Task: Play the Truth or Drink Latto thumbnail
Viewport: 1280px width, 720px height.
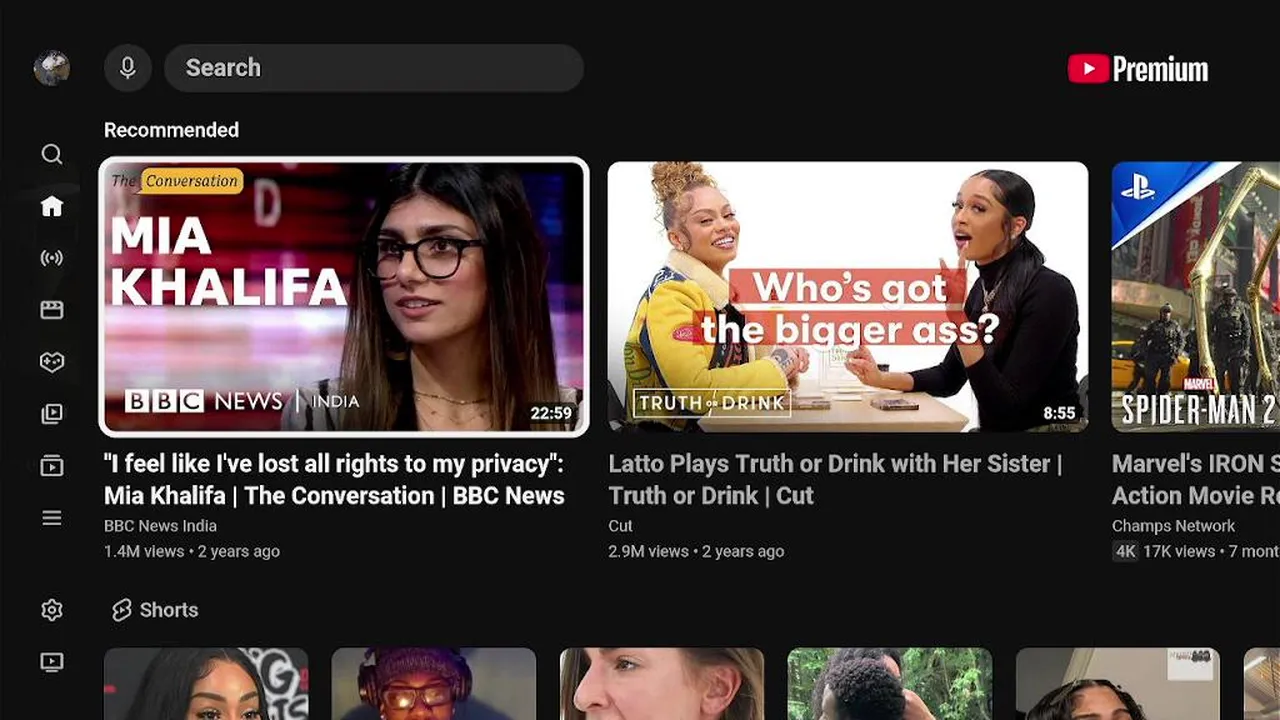Action: [x=848, y=297]
